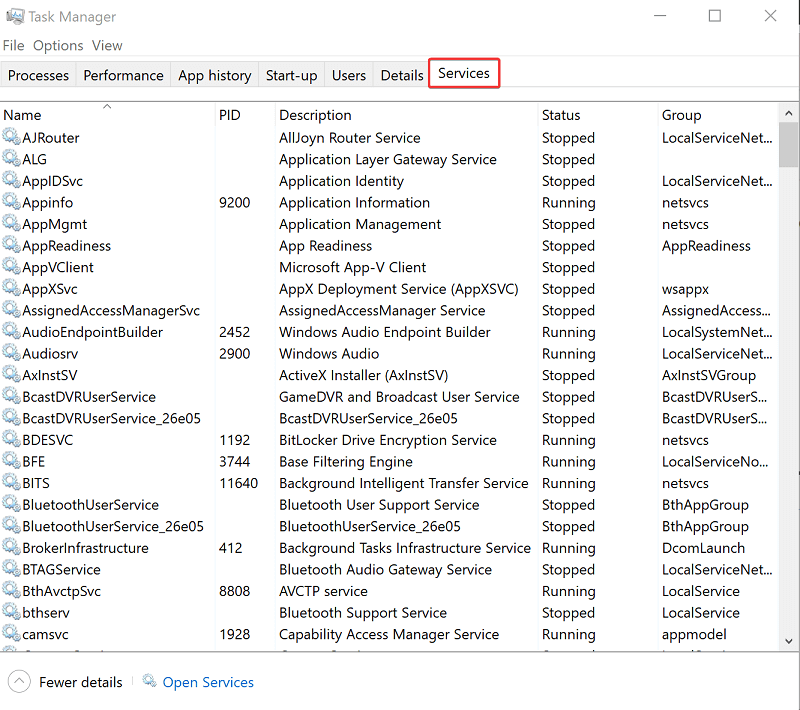Image resolution: width=800 pixels, height=710 pixels.
Task: Open the File menu
Action: tap(13, 45)
